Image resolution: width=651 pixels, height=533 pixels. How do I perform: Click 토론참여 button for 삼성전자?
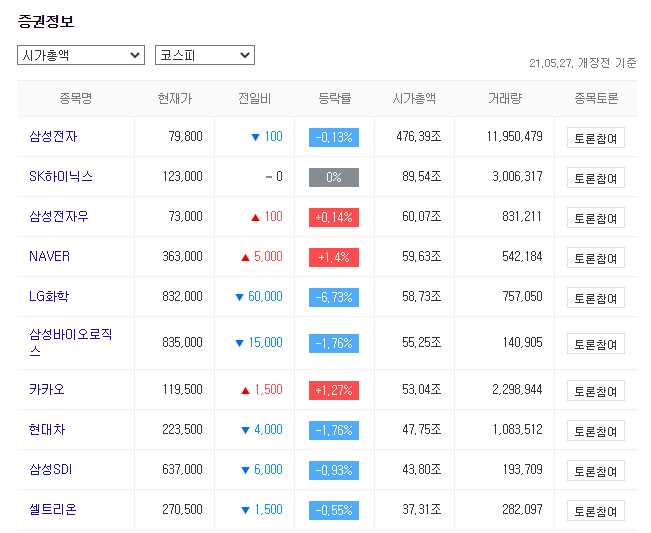pos(596,137)
